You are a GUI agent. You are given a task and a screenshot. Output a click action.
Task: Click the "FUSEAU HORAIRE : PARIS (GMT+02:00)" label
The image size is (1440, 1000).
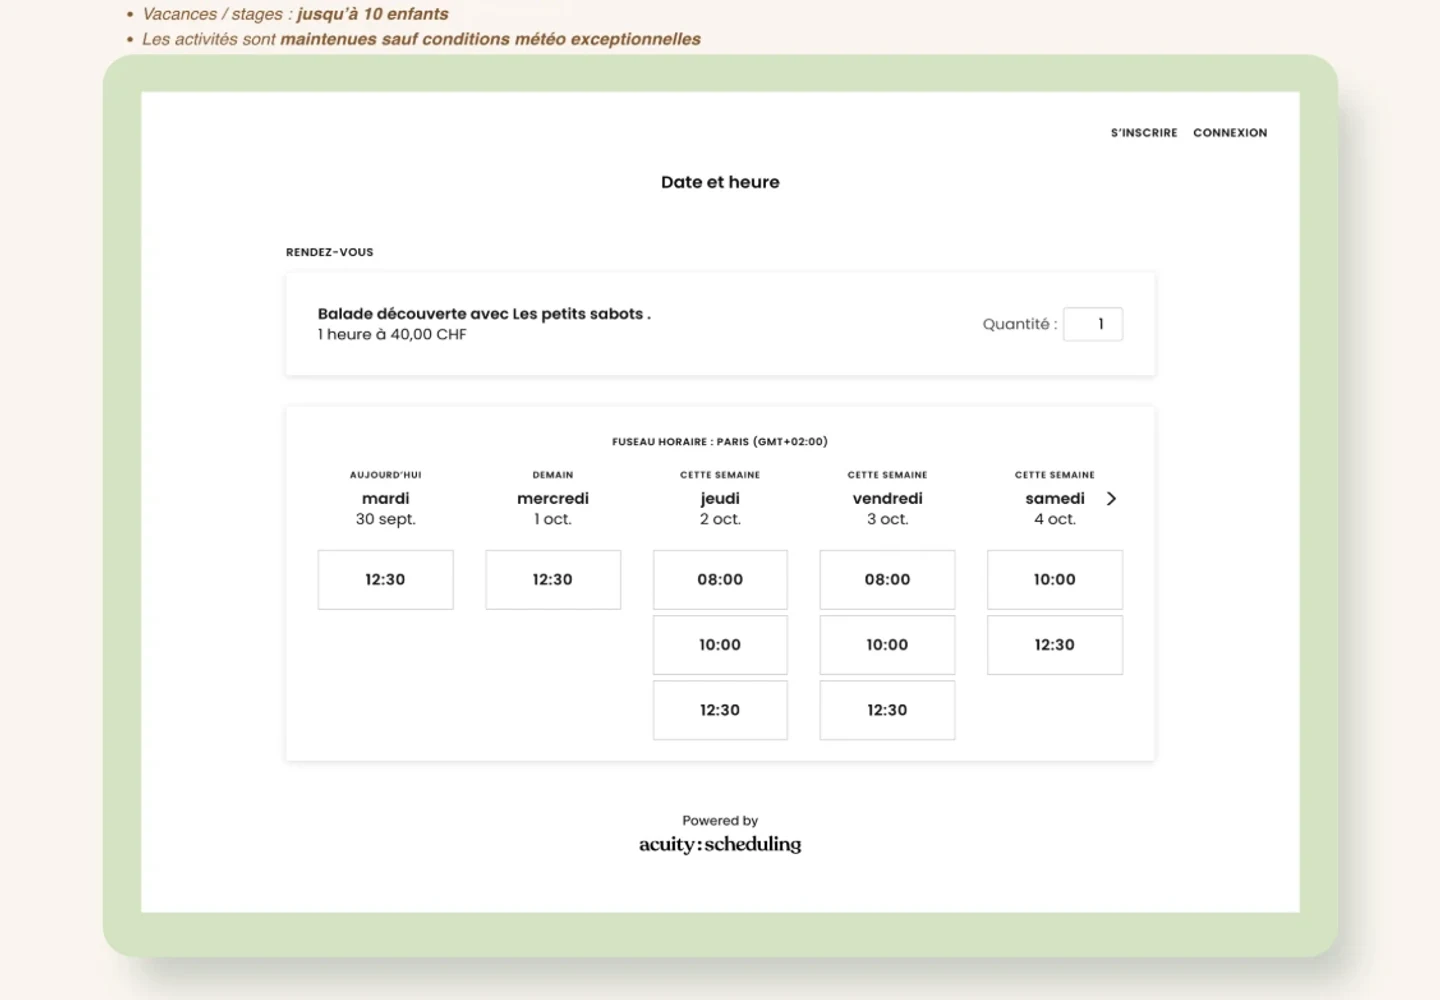(x=720, y=442)
